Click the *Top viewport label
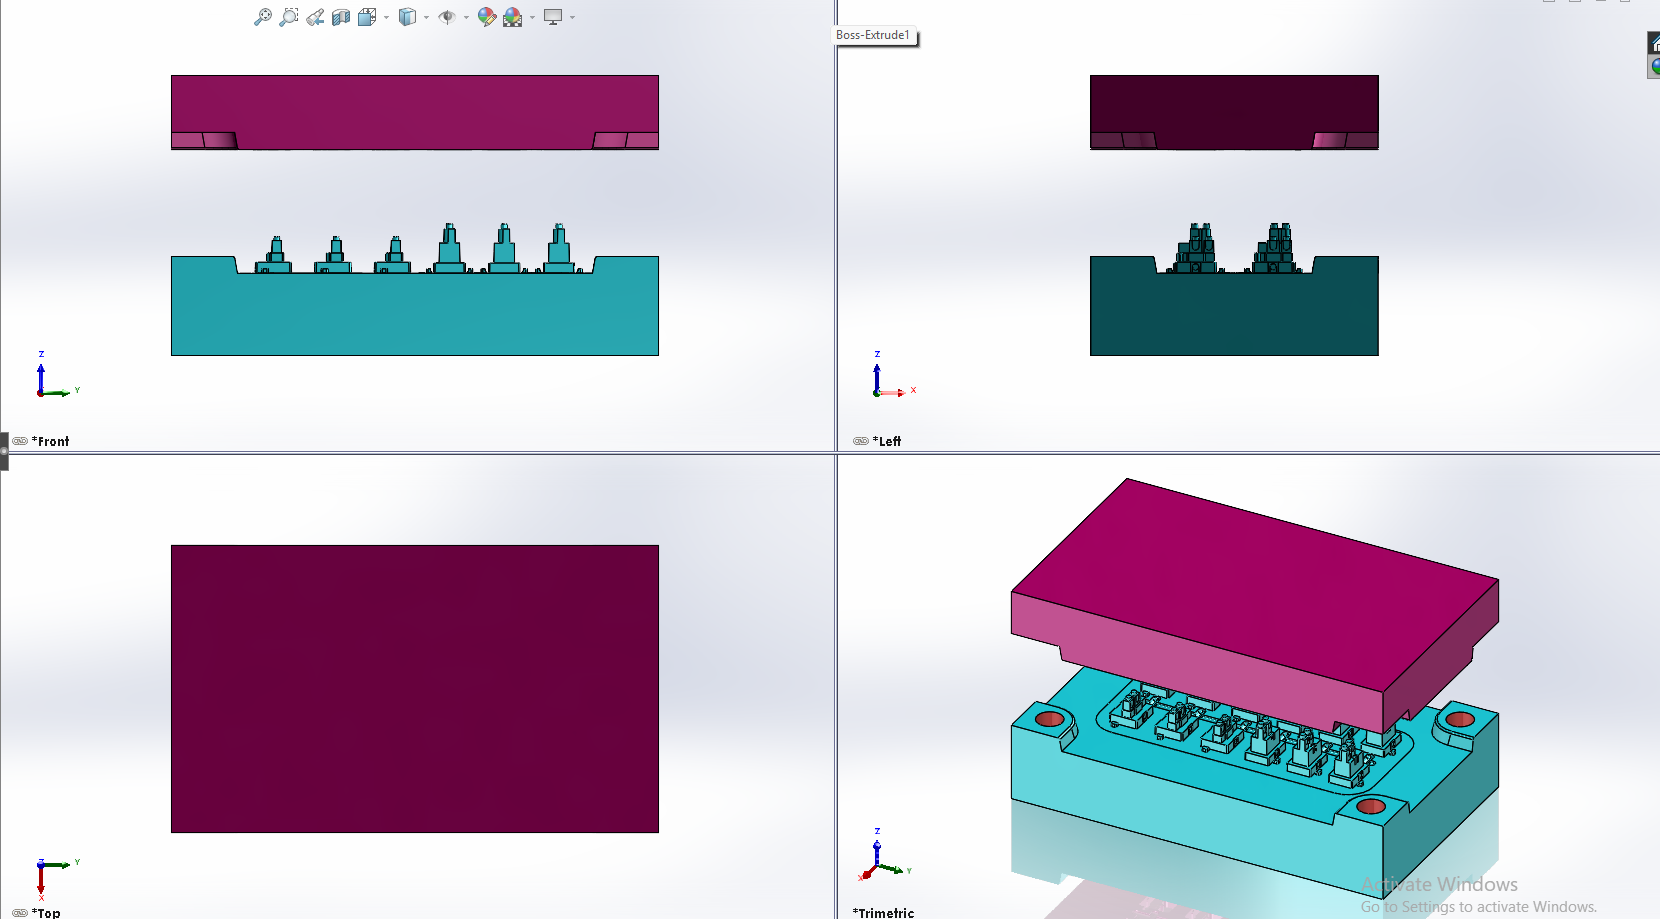The height and width of the screenshot is (919, 1660). click(x=46, y=913)
